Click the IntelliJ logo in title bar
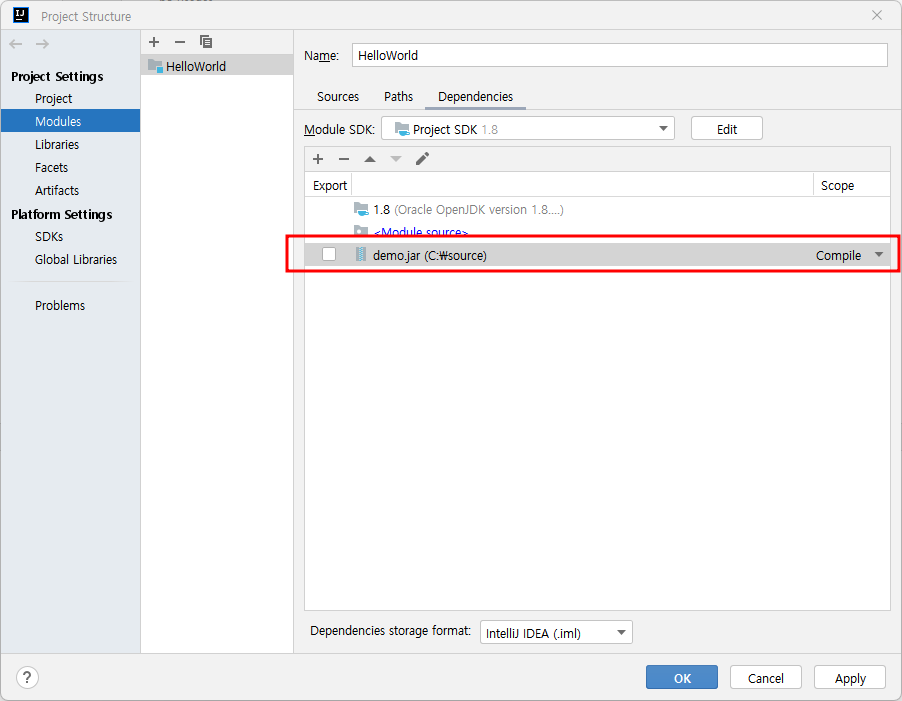902x701 pixels. coord(21,15)
